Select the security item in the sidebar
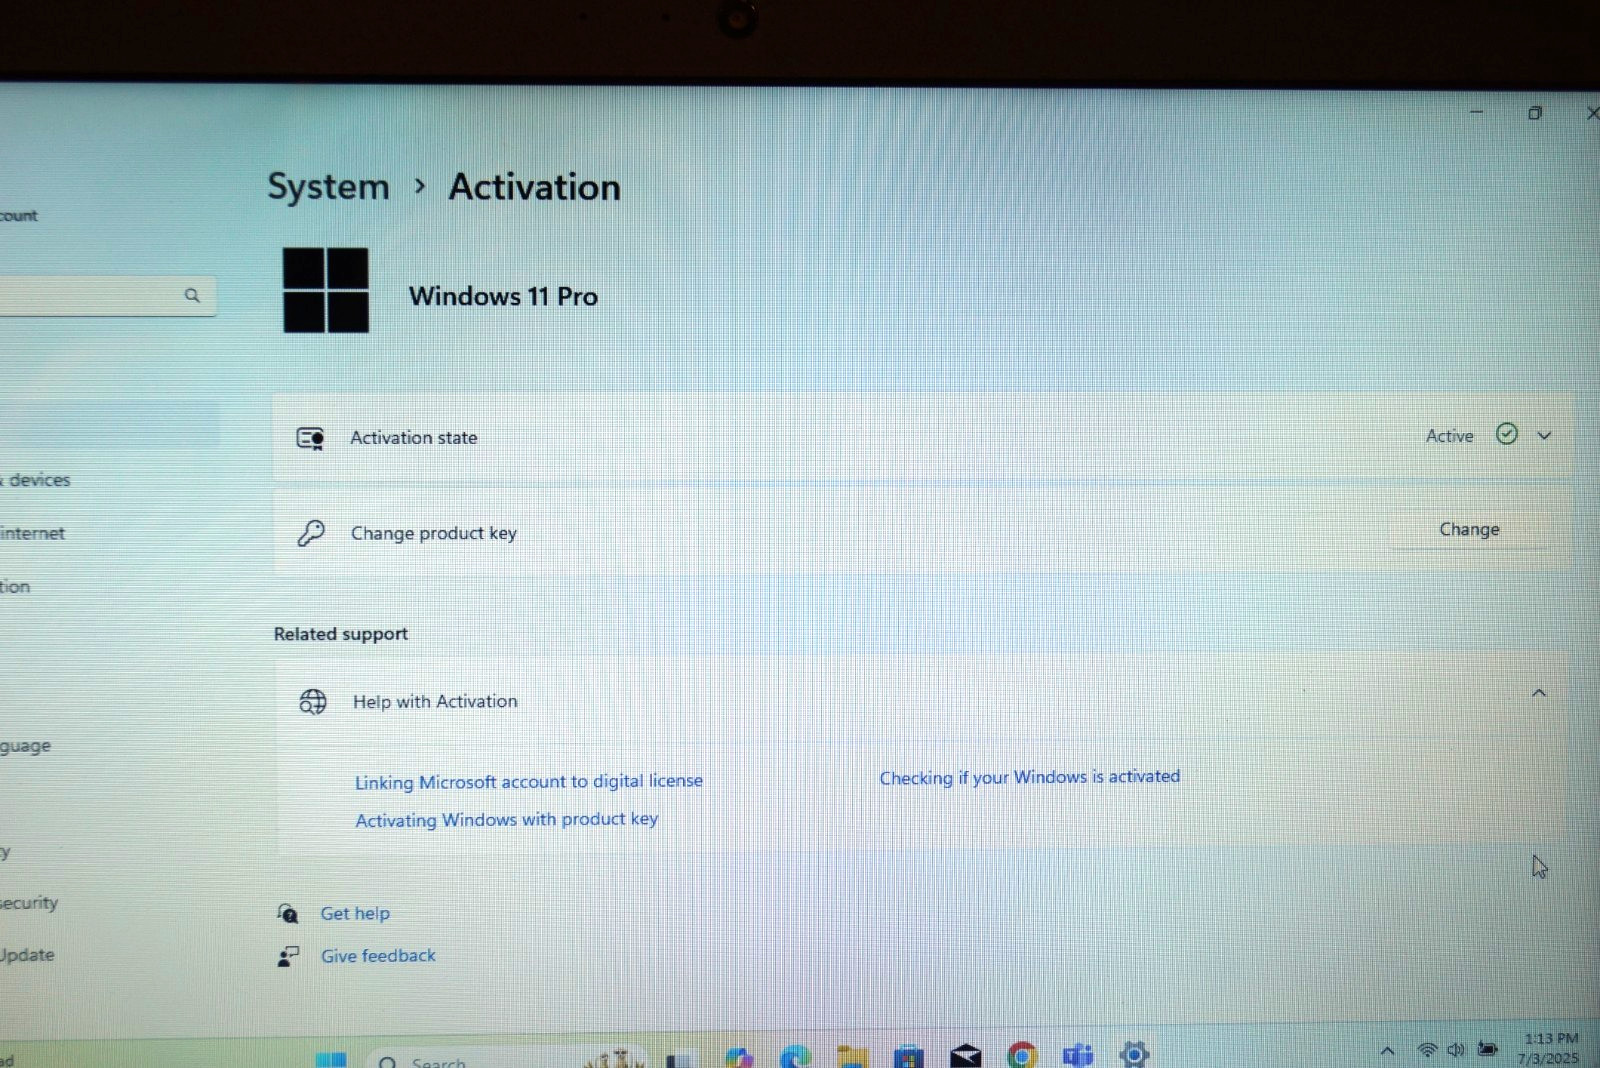This screenshot has width=1600, height=1068. 29,903
